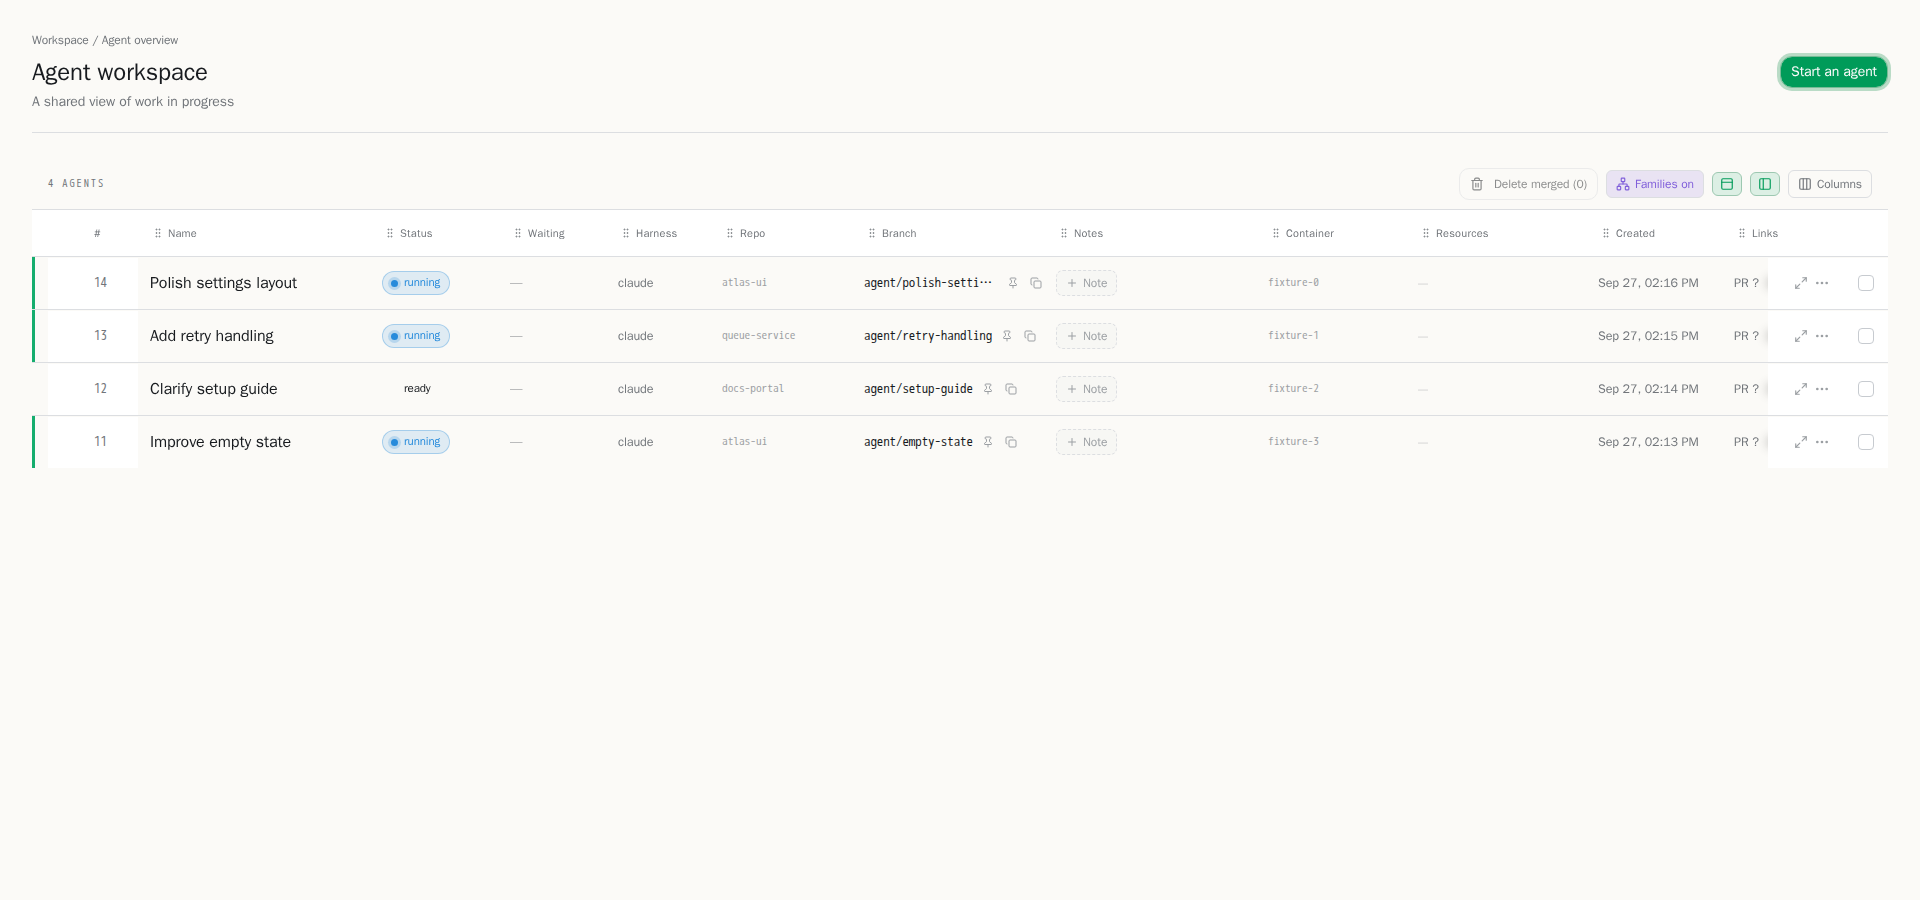Pin the agent/setup-guide branch
Screen dimensions: 1920x900
point(988,389)
